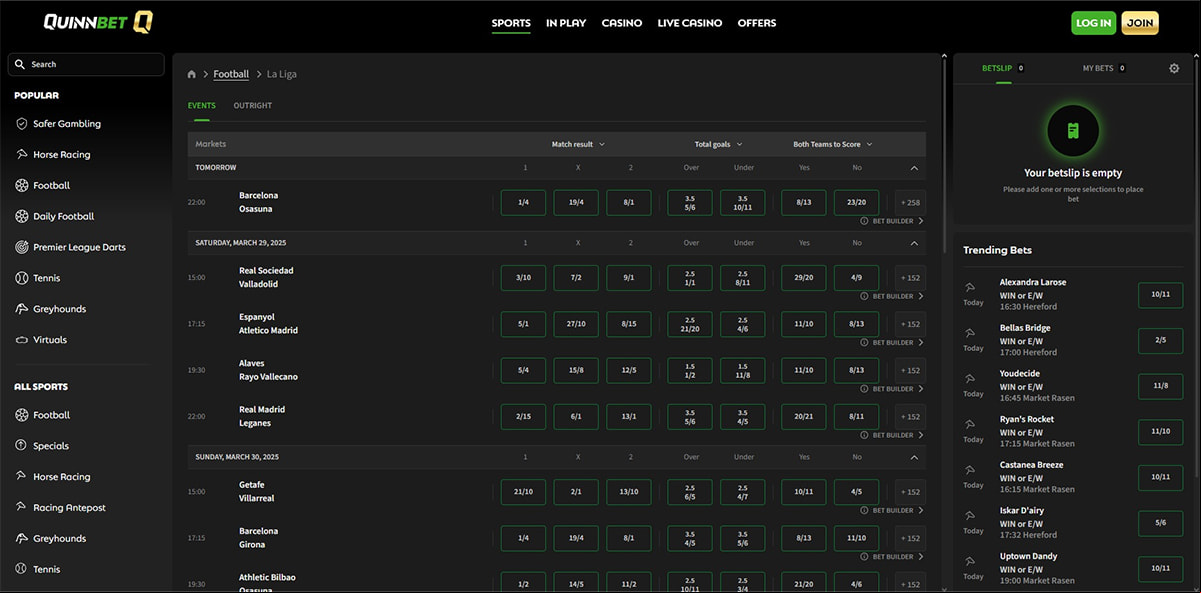Open the Total goals market dropdown
The height and width of the screenshot is (593, 1201).
(718, 144)
